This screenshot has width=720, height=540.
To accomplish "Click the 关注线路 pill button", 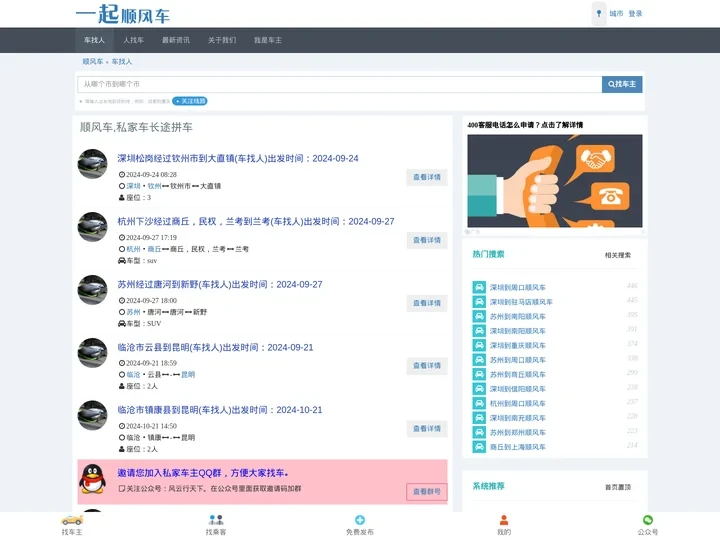I will (x=190, y=101).
